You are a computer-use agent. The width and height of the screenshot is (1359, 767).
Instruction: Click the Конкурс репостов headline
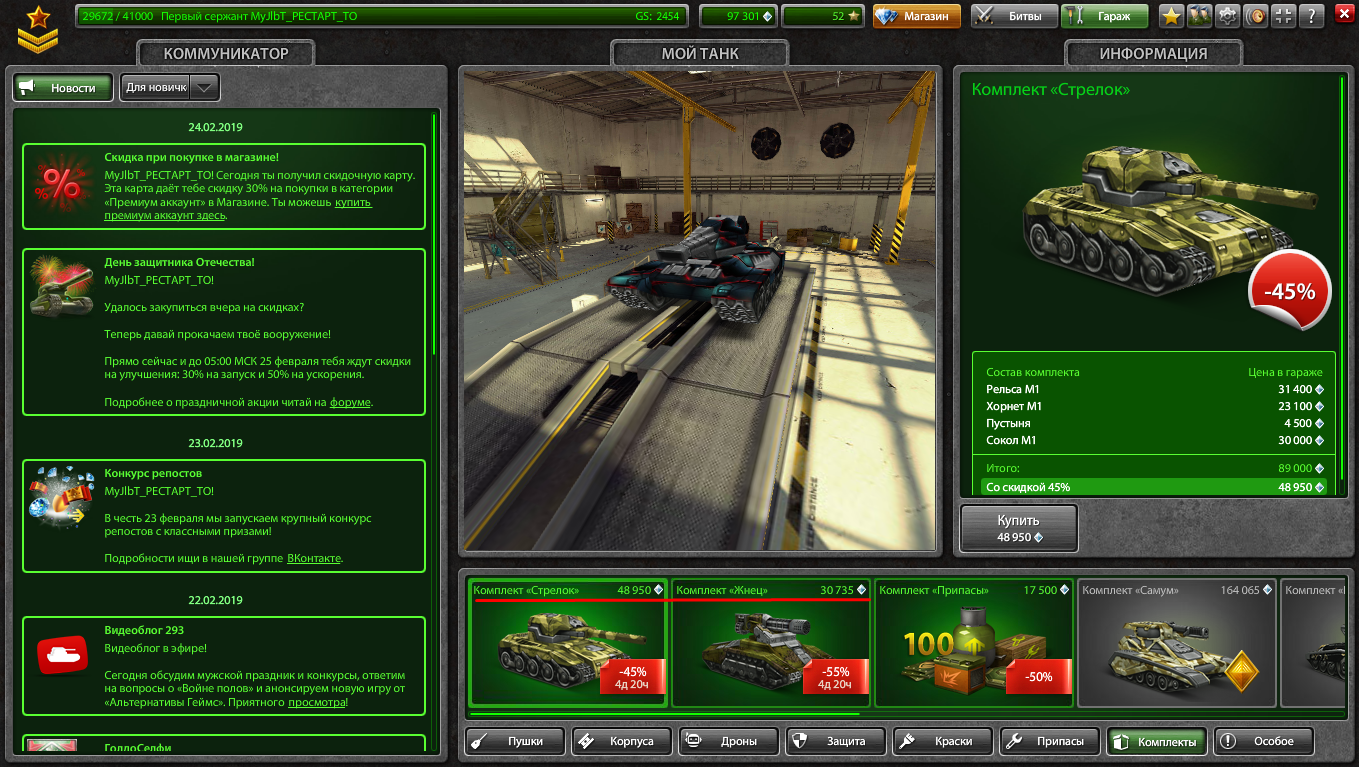[x=153, y=473]
